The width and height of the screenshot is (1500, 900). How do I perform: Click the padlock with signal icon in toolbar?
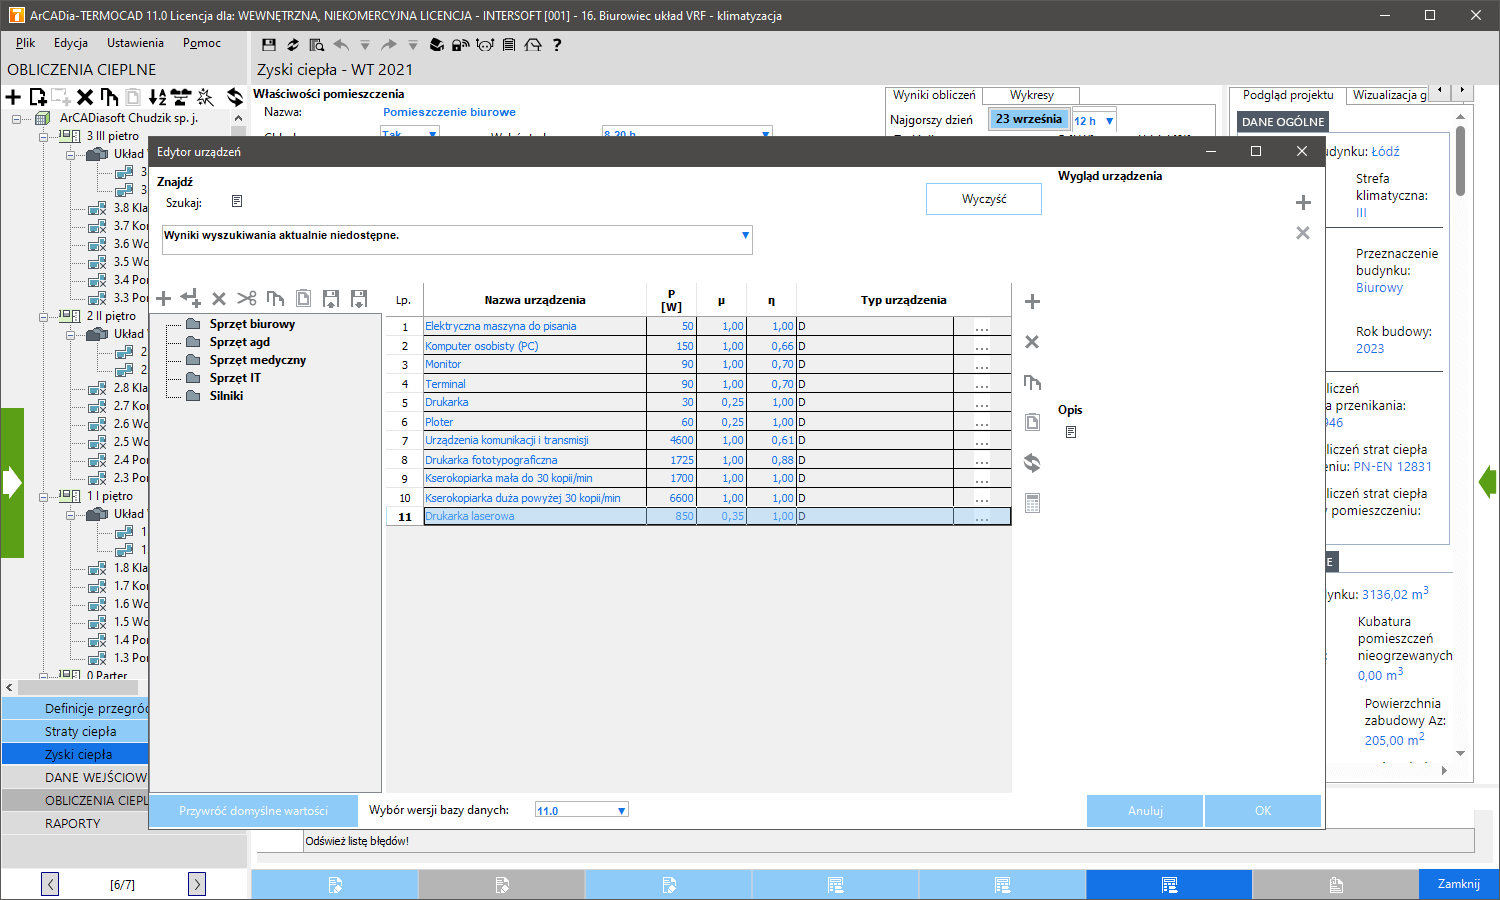461,44
